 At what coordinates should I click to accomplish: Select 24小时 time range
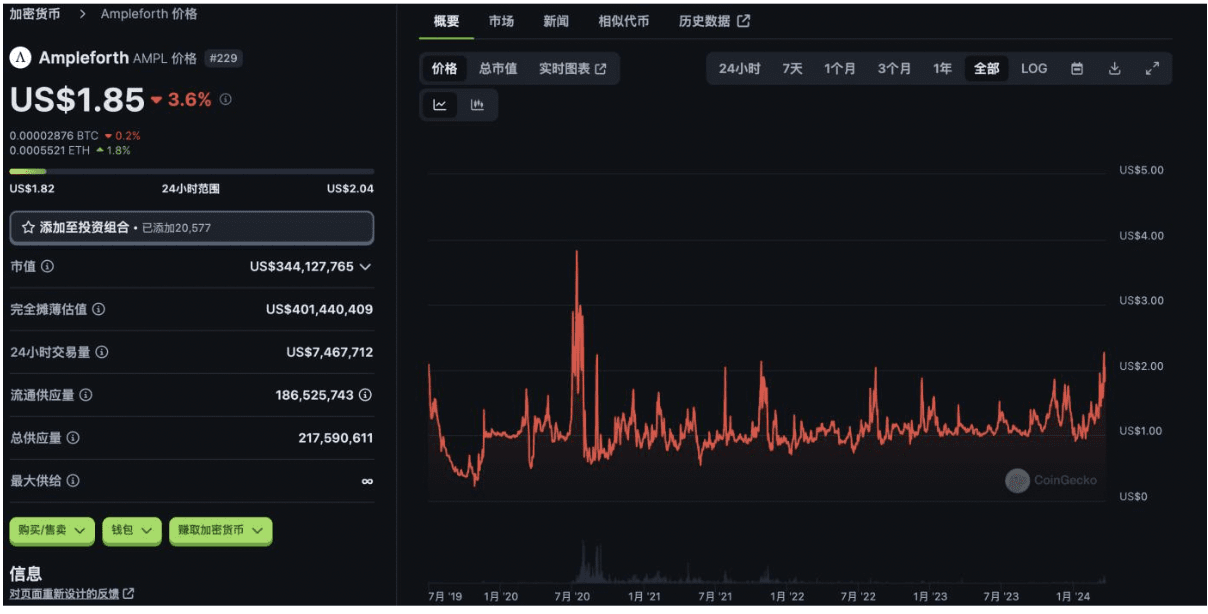(x=740, y=69)
